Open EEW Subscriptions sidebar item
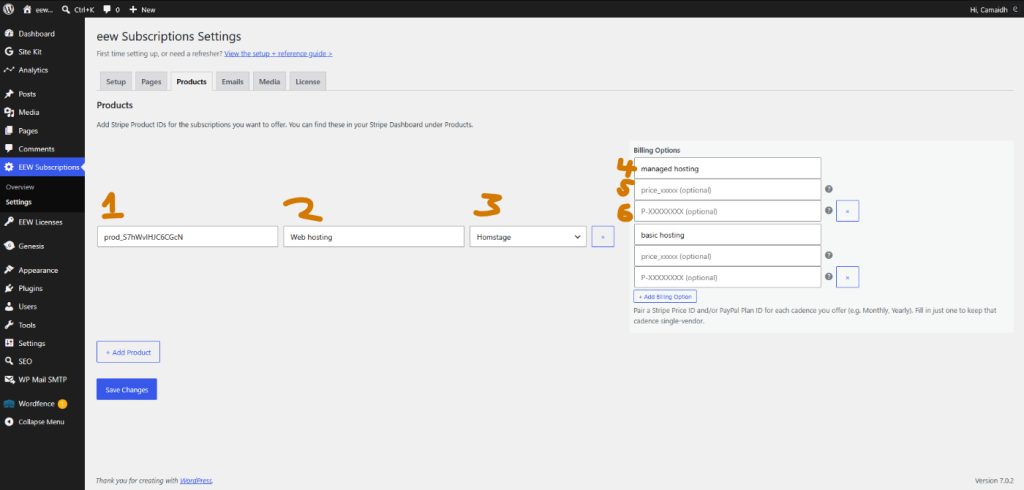This screenshot has width=1024, height=490. pos(42,167)
